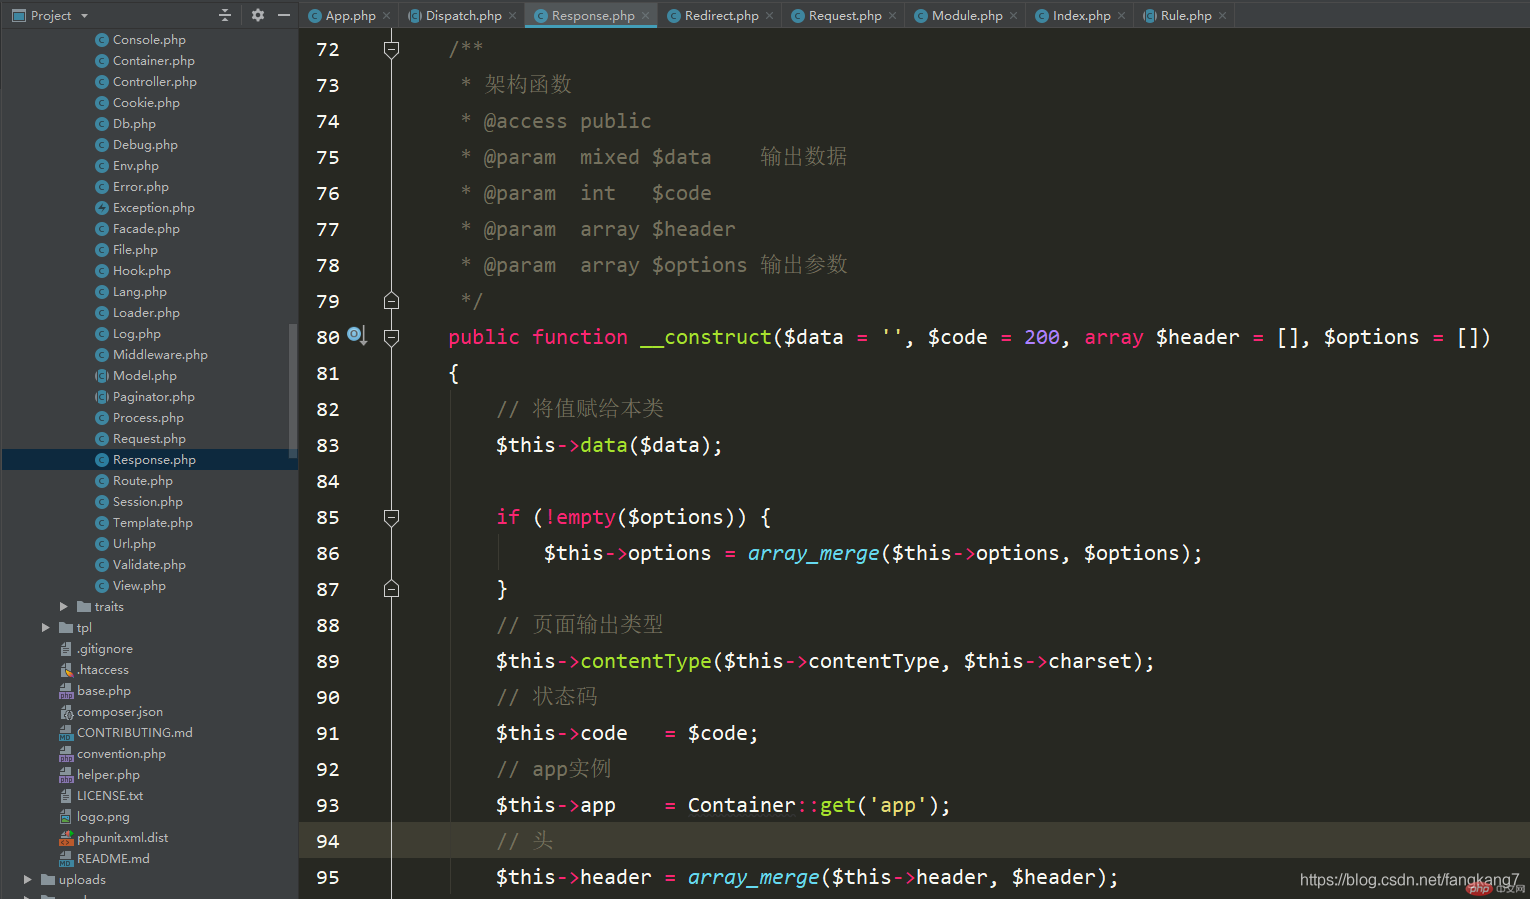Click the Lang.php class icon
Viewport: 1530px width, 899px height.
coord(102,292)
